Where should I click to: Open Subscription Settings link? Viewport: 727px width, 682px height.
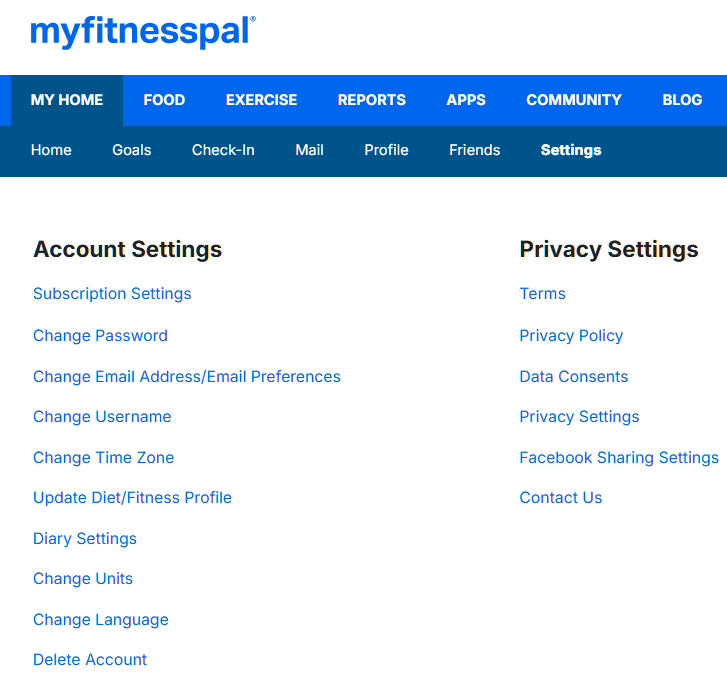(112, 294)
